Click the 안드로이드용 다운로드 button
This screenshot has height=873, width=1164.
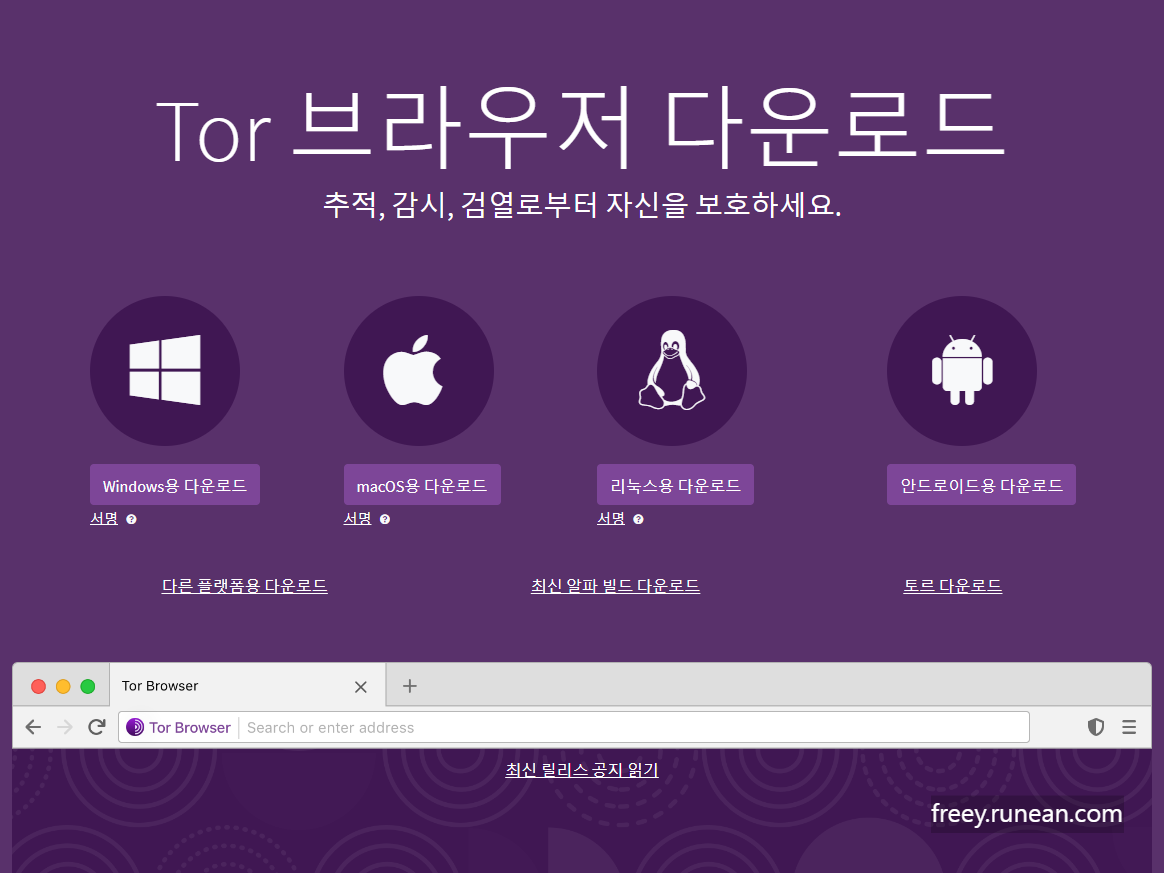[x=981, y=484]
